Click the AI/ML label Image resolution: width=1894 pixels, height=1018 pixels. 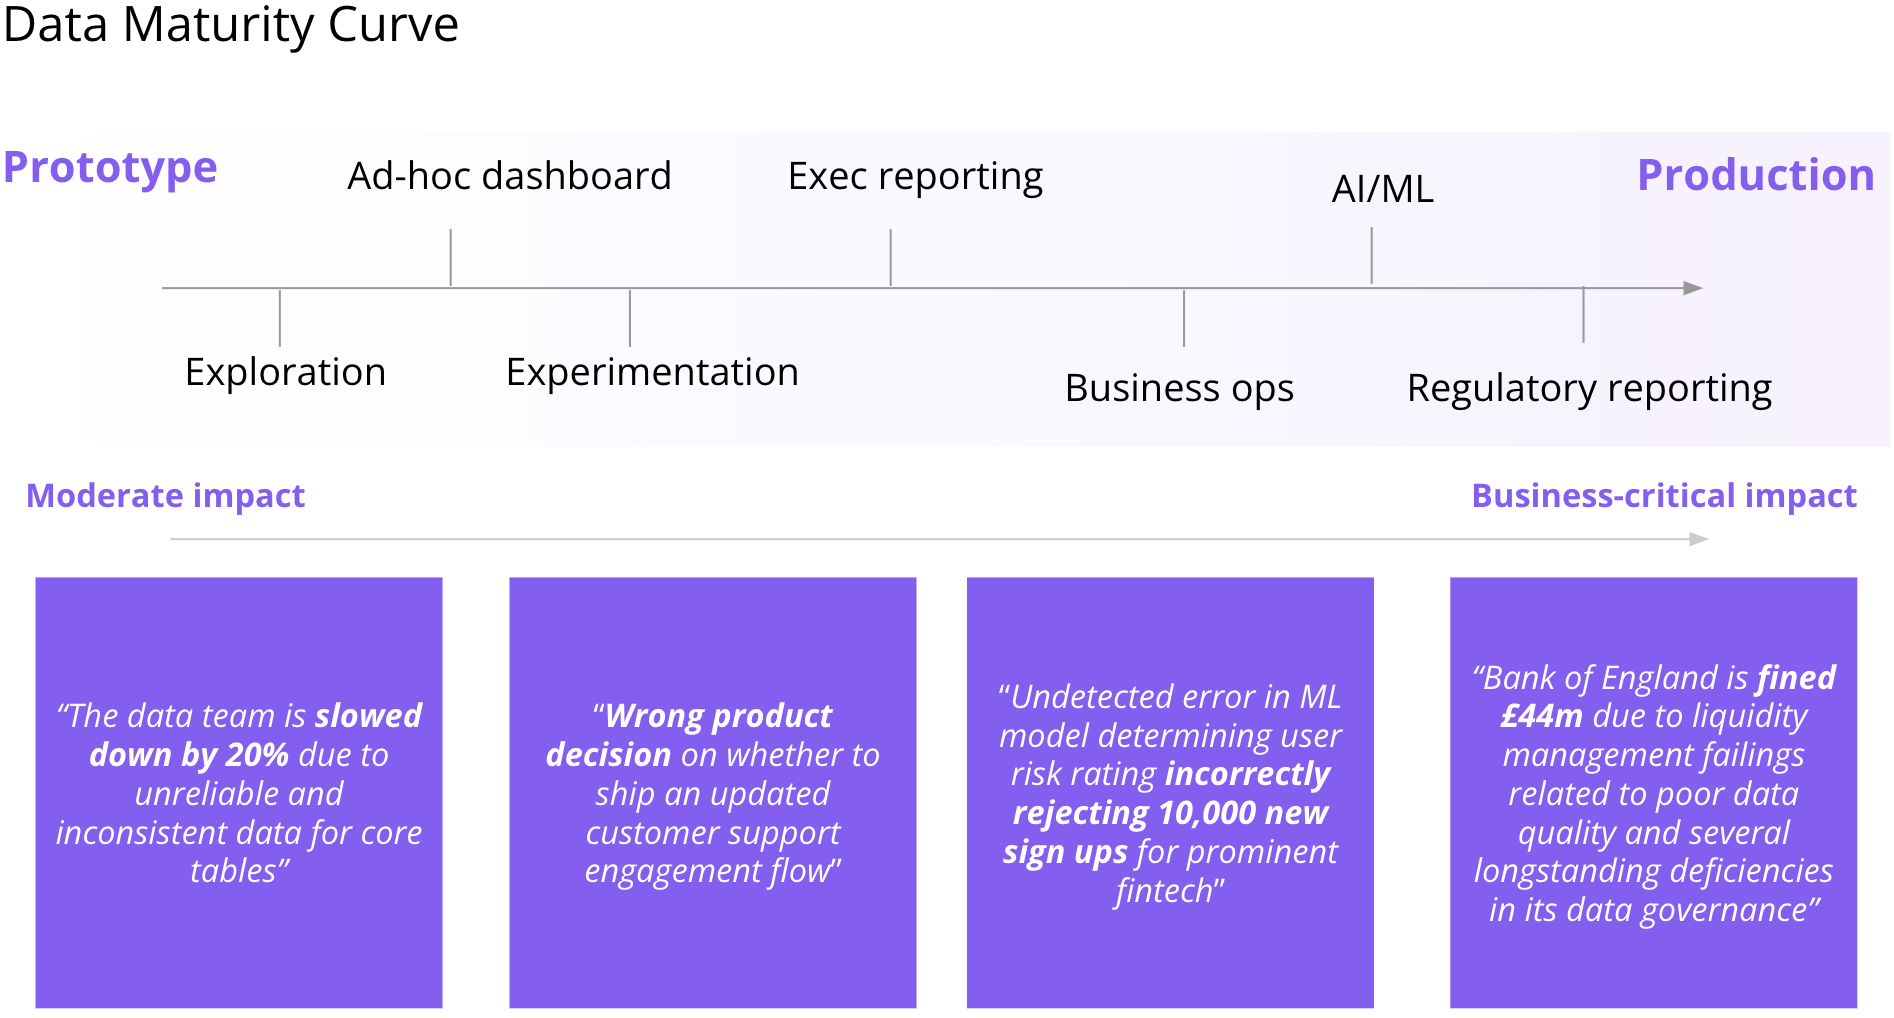tap(1382, 188)
